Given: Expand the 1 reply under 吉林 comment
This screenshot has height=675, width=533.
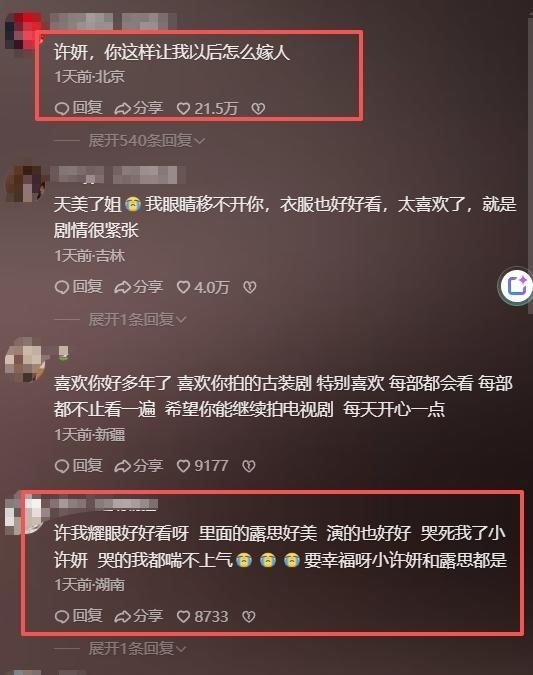Looking at the screenshot, I should point(137,319).
